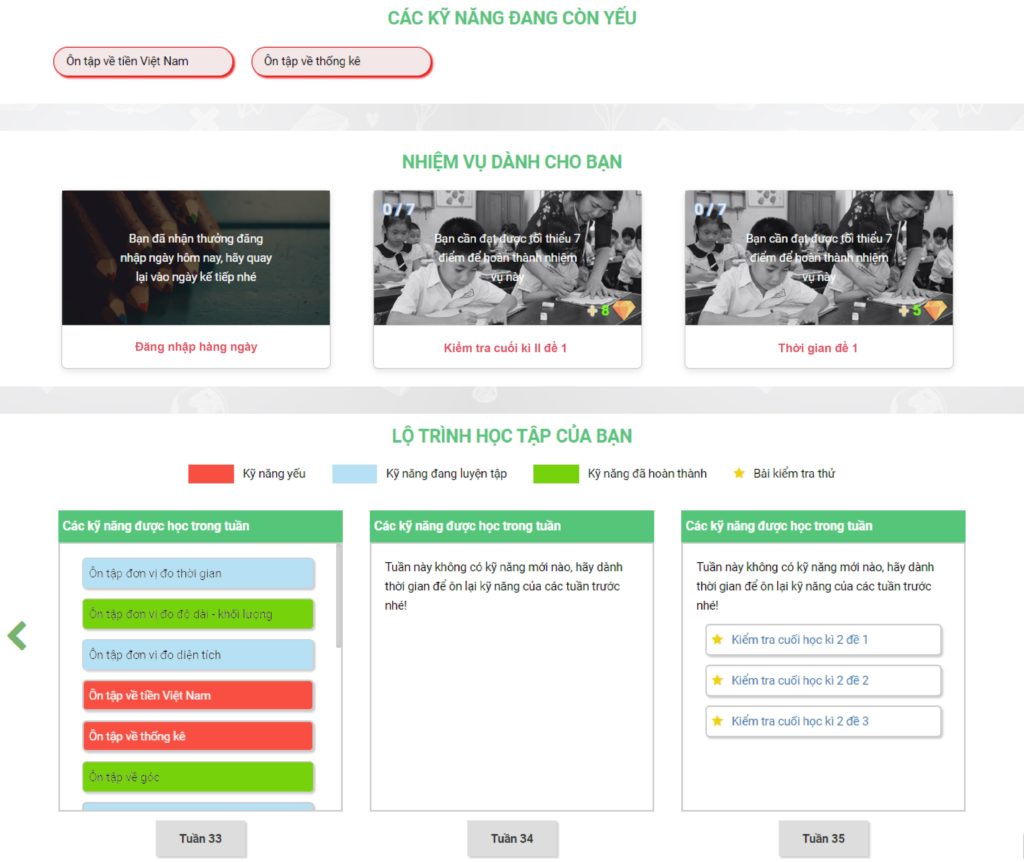1024x862 pixels.
Task: Click the green left arrow chevron
Action: [x=17, y=636]
